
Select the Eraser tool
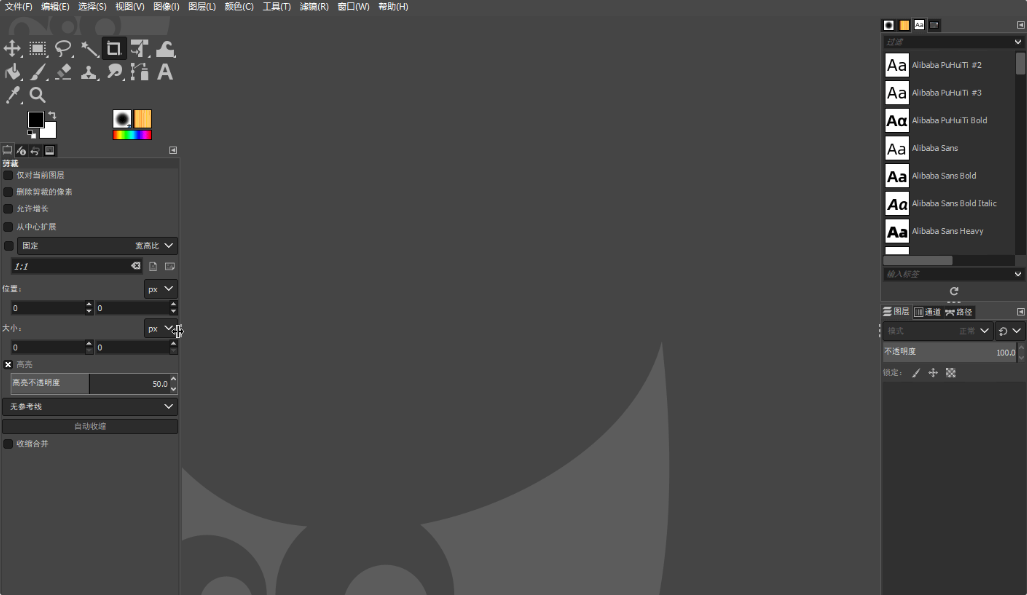pos(63,72)
